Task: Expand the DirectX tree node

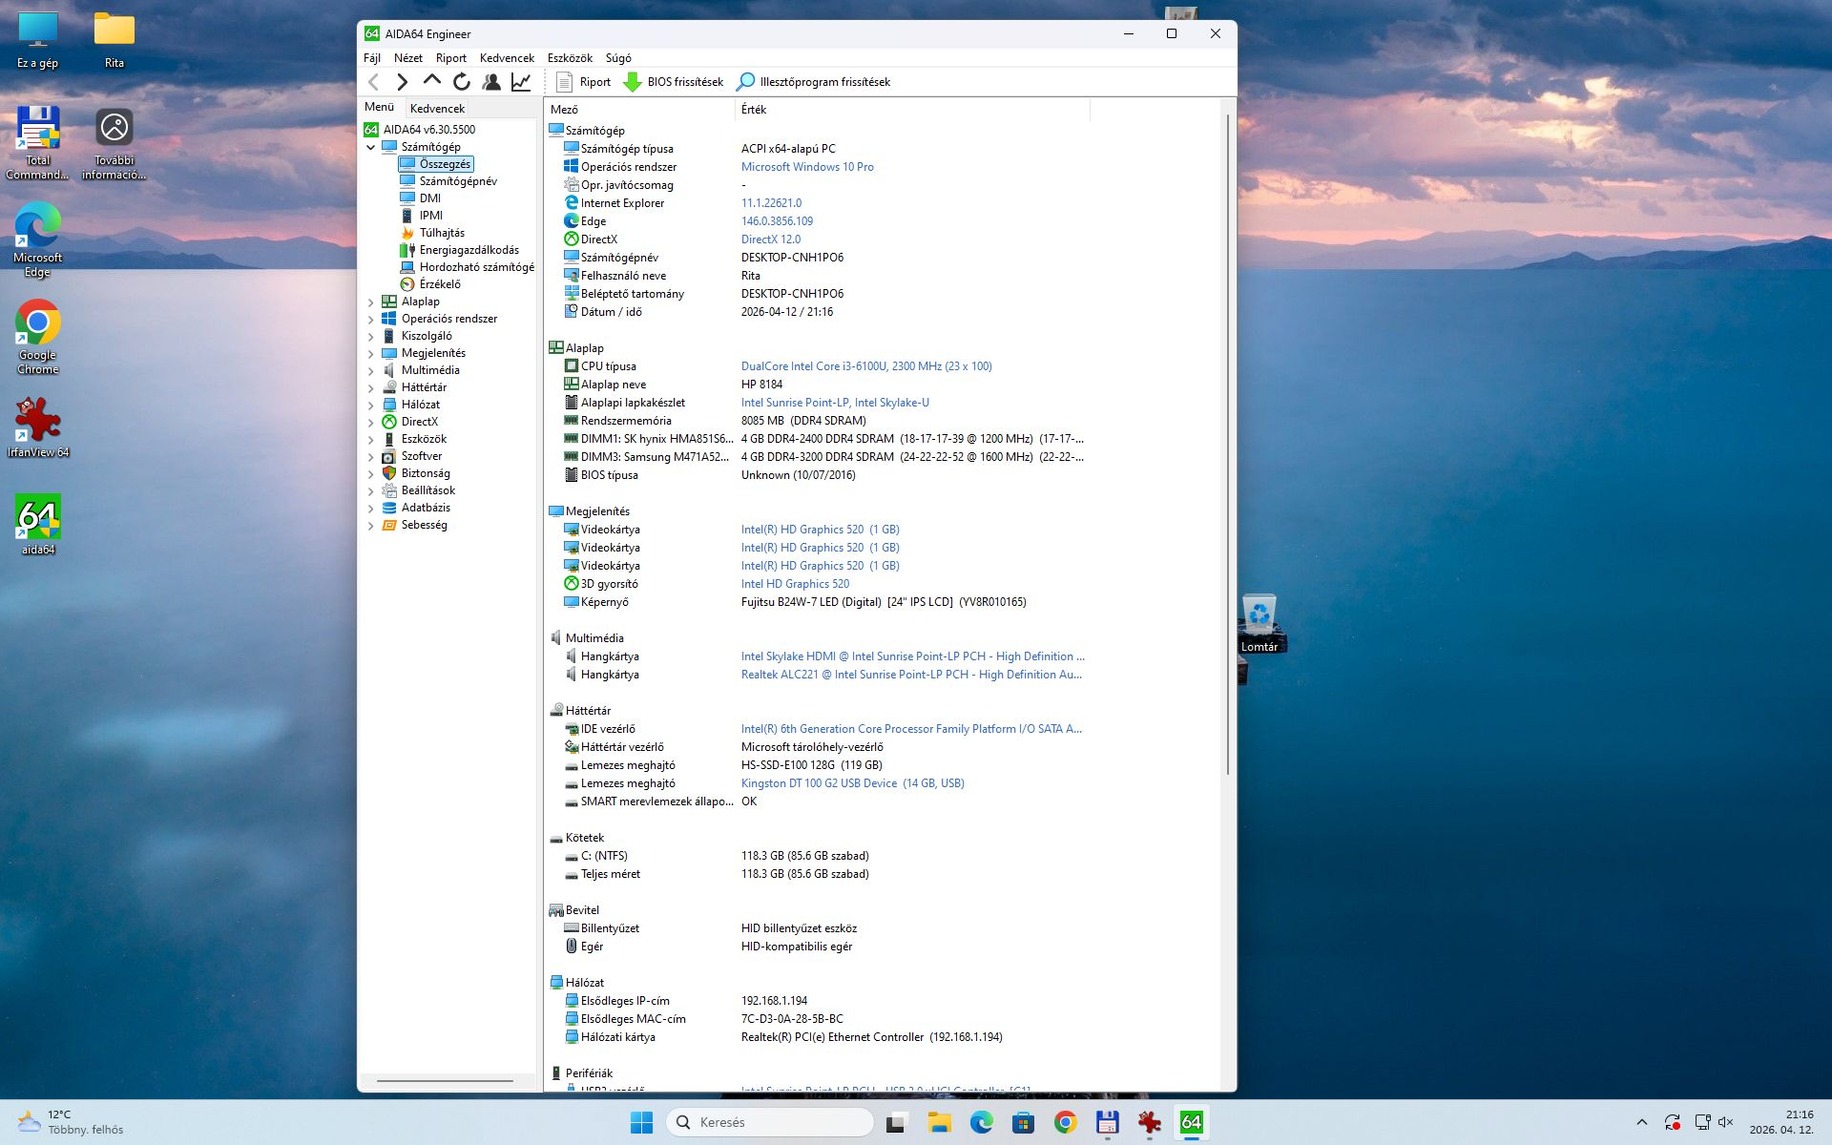Action: pos(371,422)
